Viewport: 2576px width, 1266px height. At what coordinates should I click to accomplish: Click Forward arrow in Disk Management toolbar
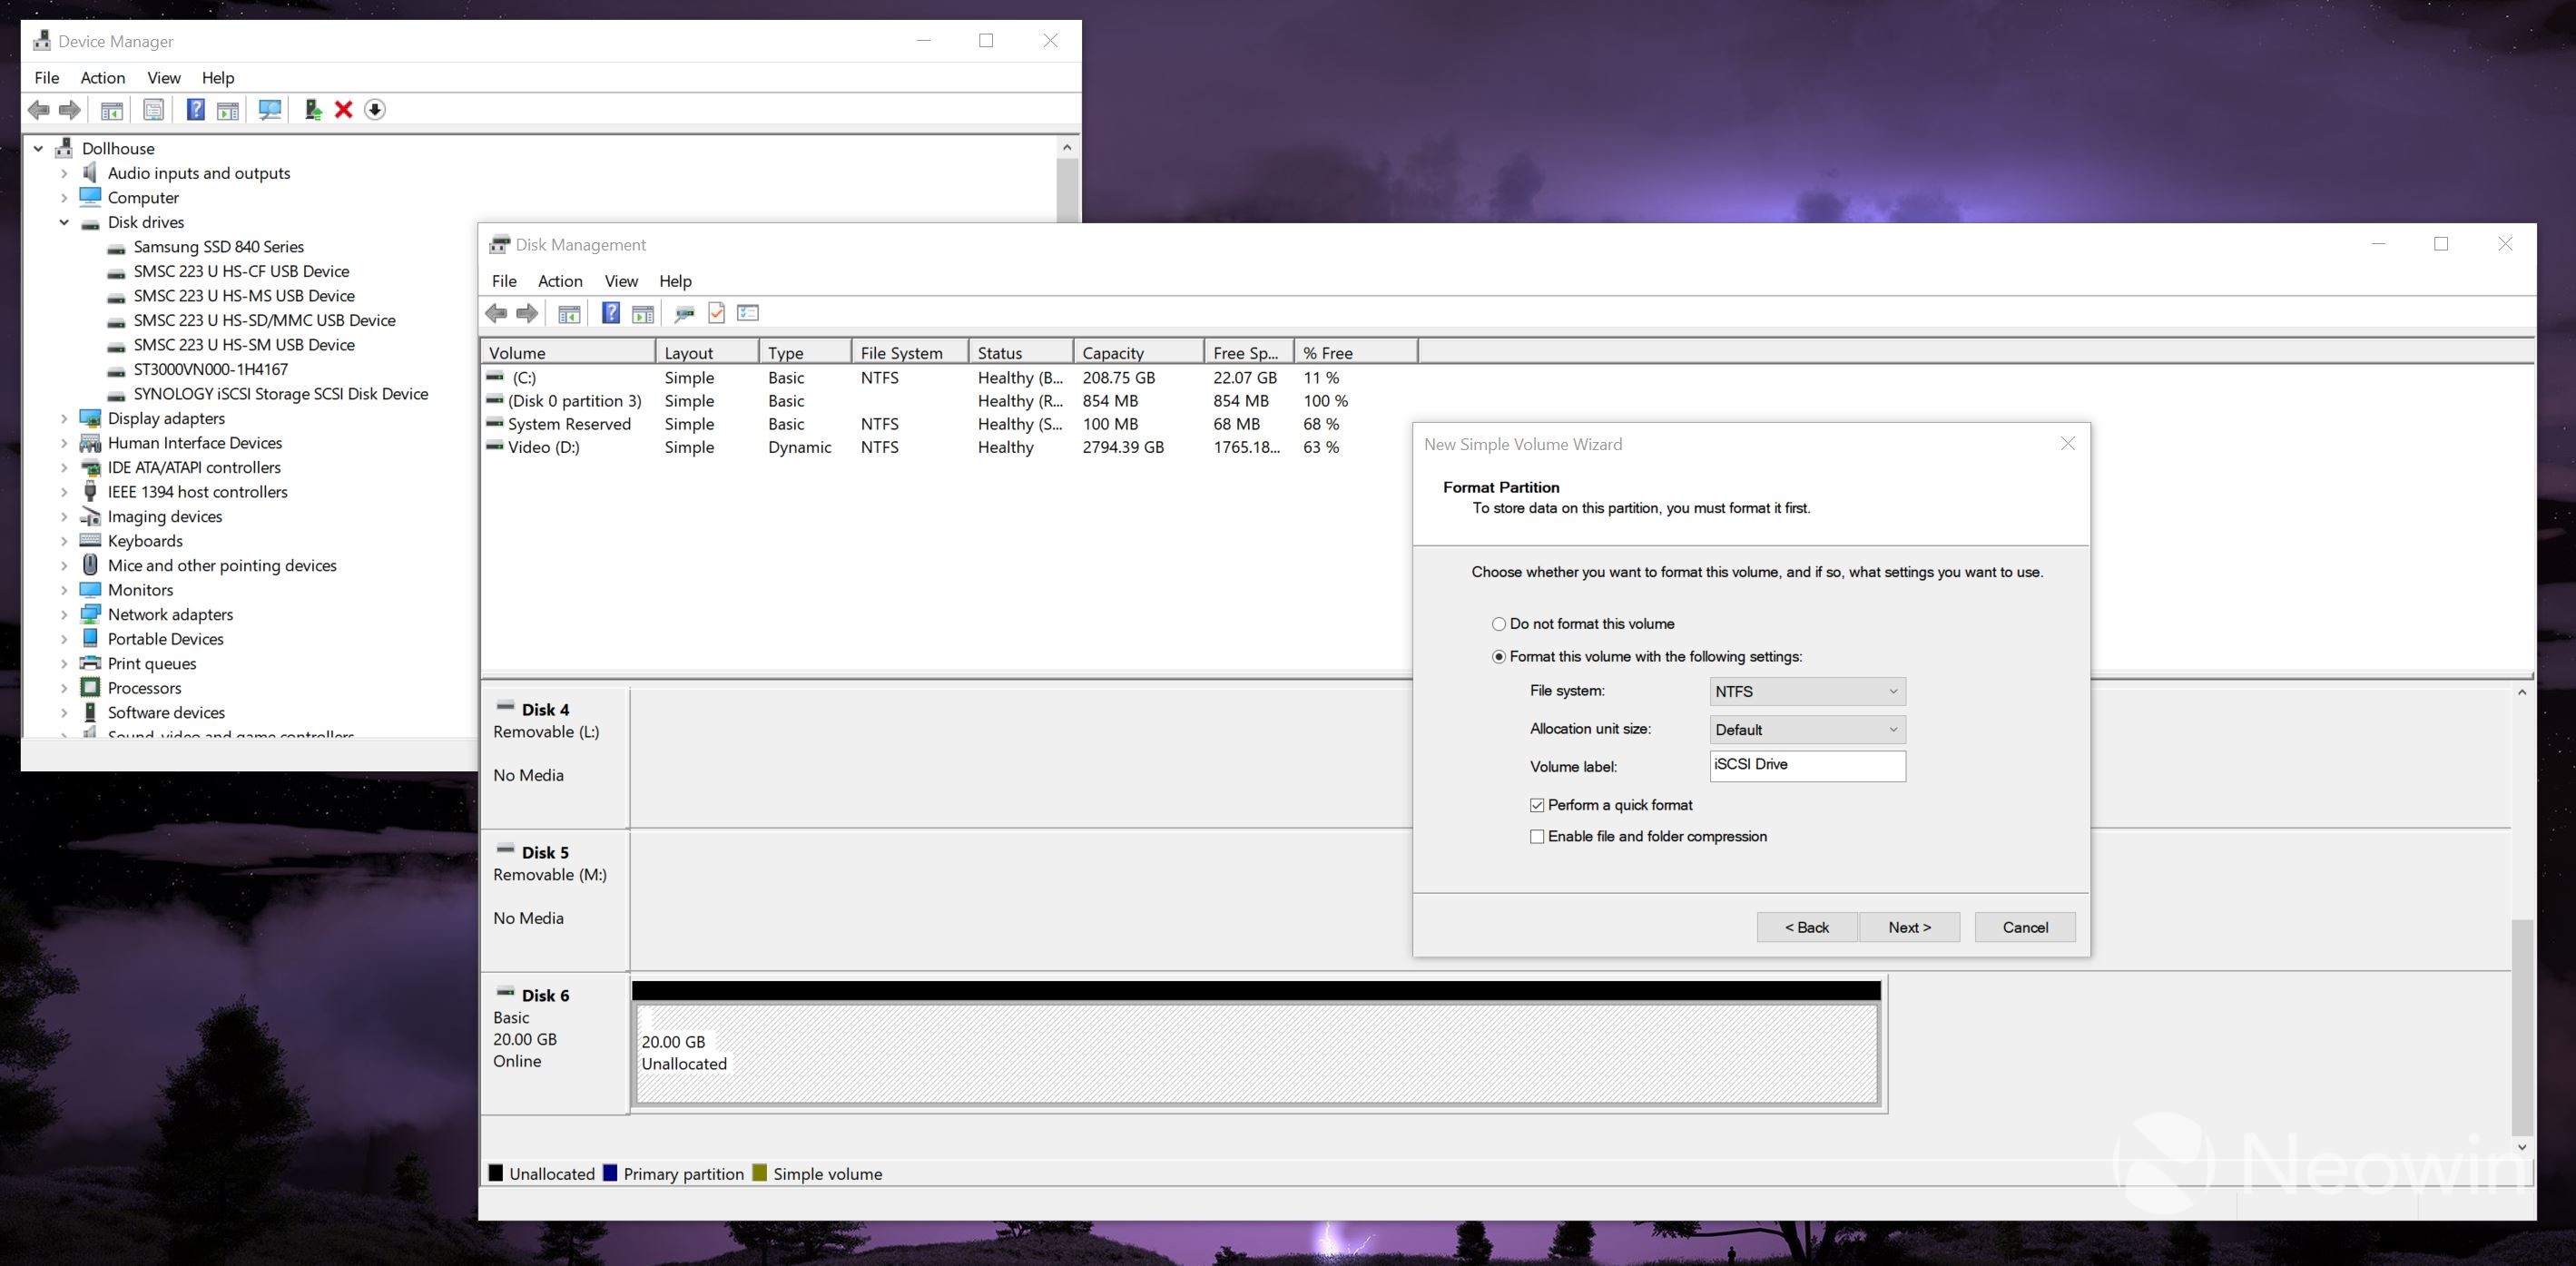point(527,314)
